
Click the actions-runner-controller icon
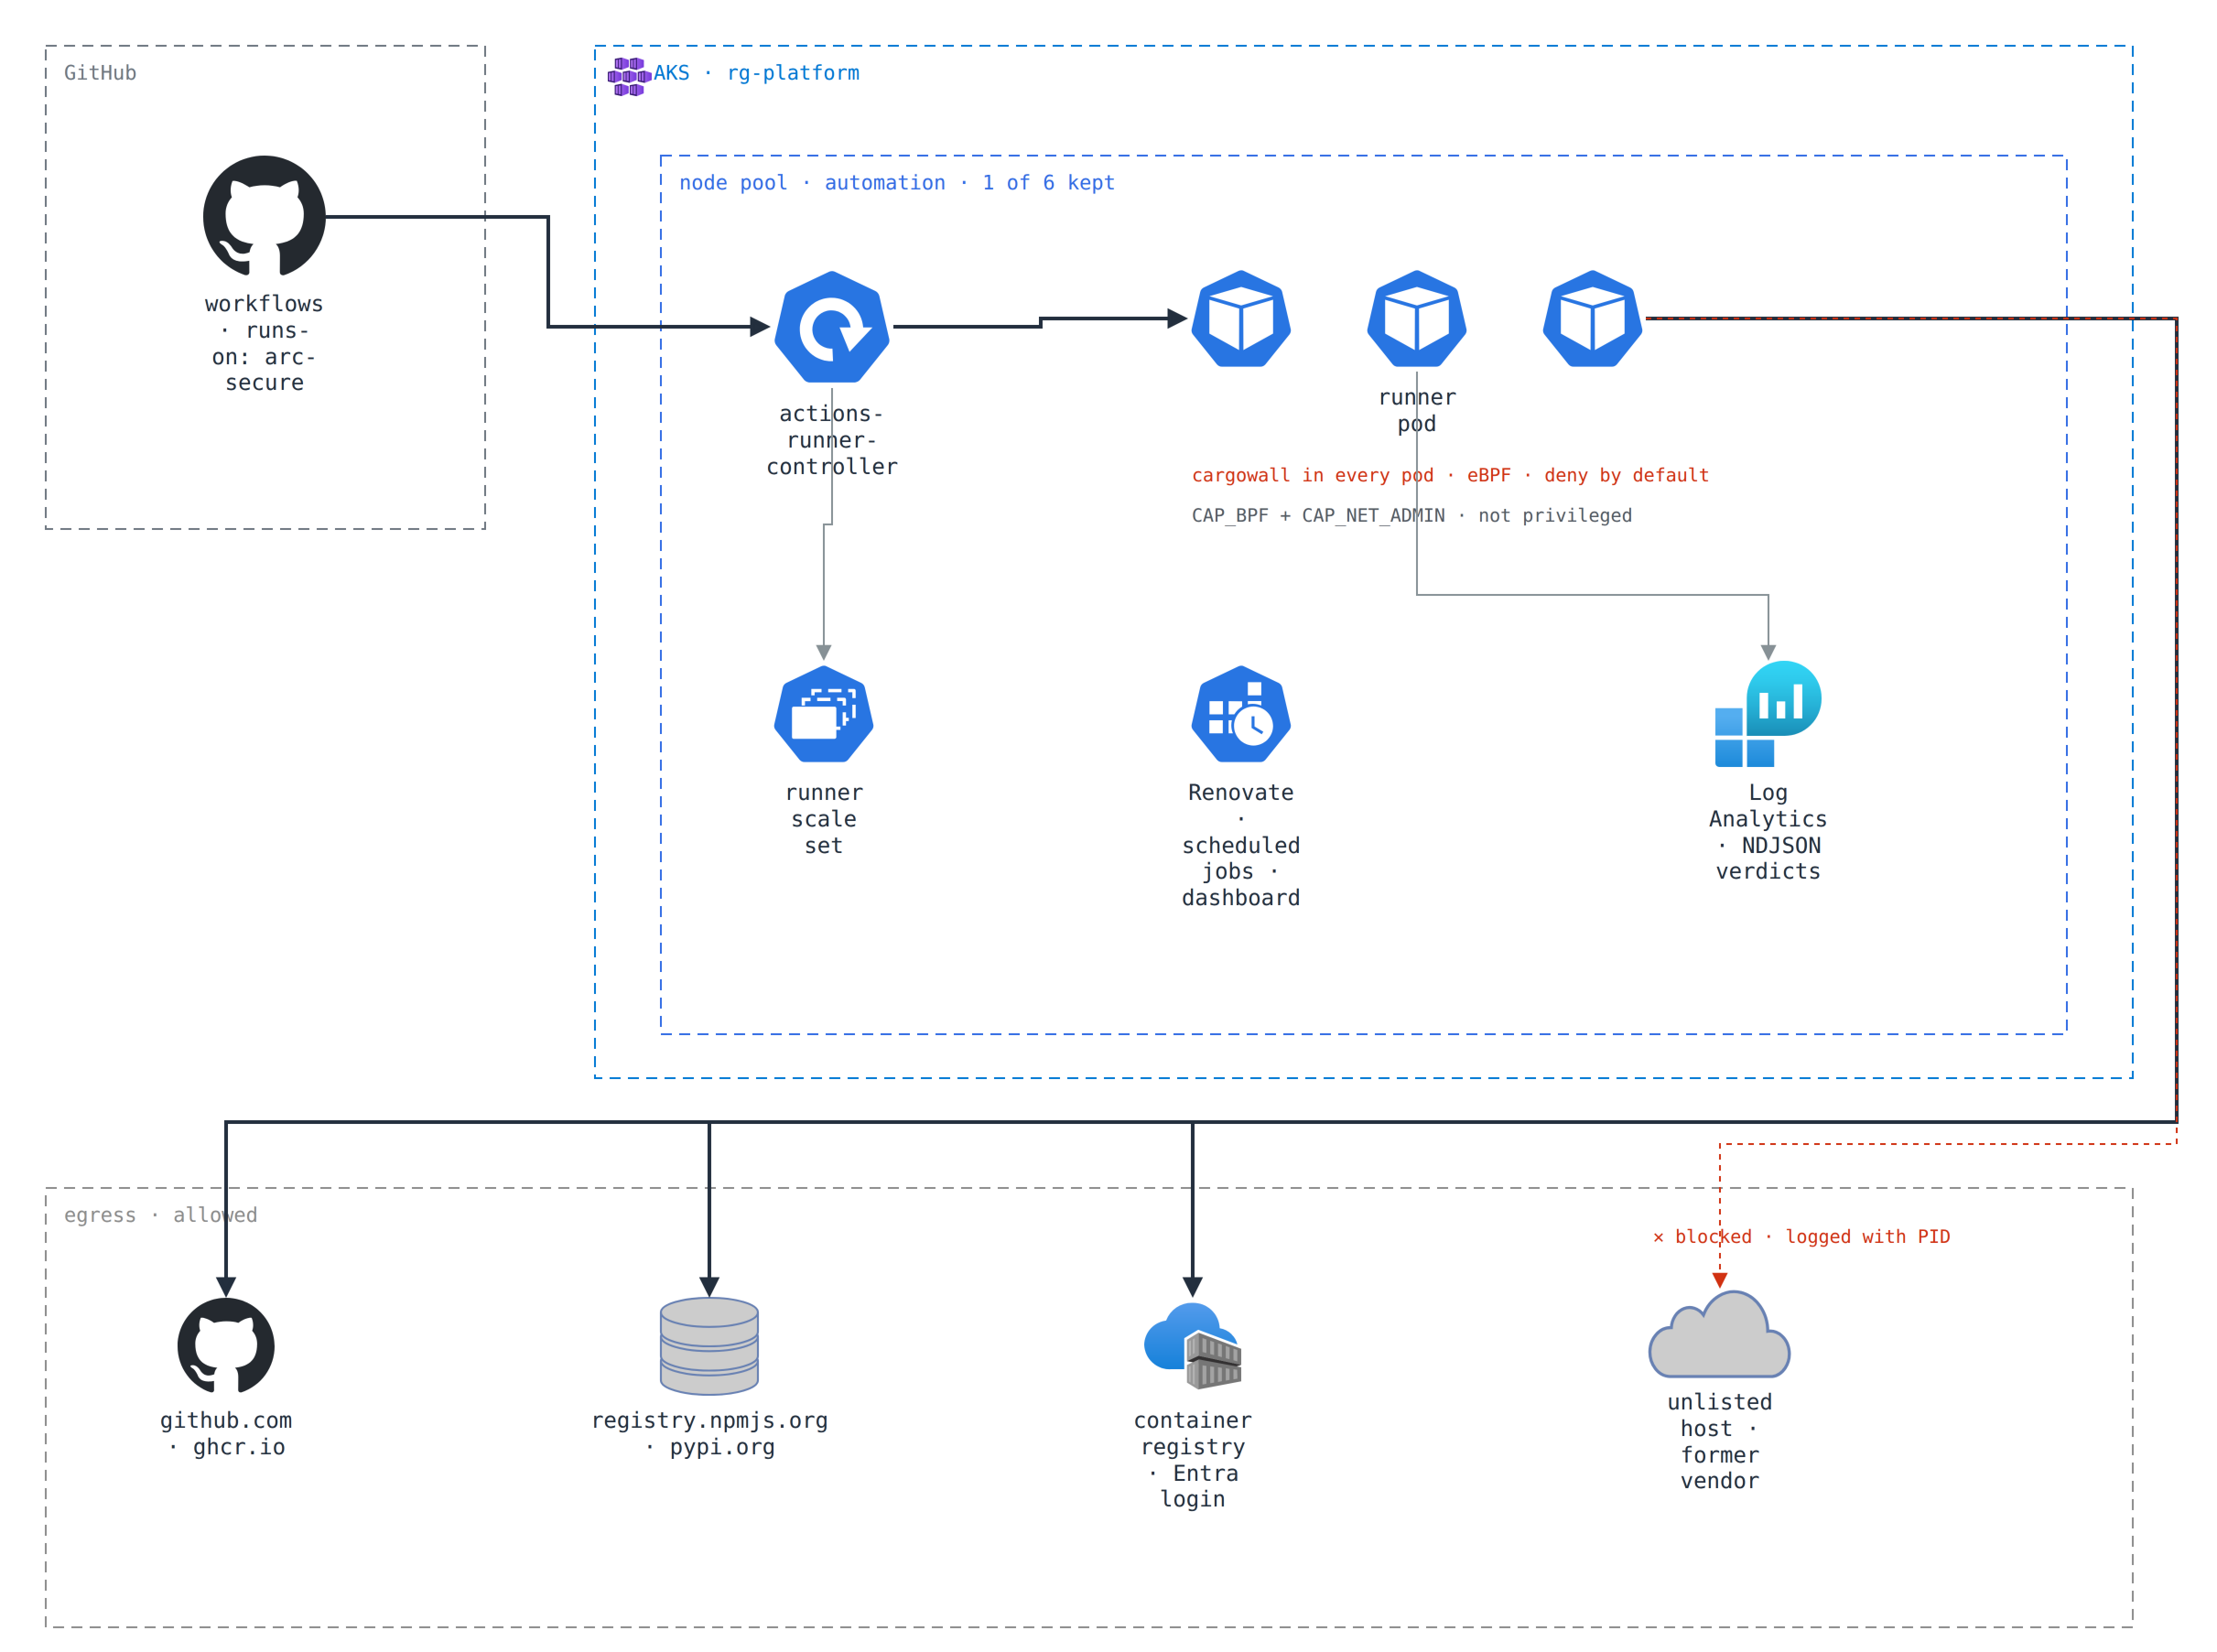point(831,327)
